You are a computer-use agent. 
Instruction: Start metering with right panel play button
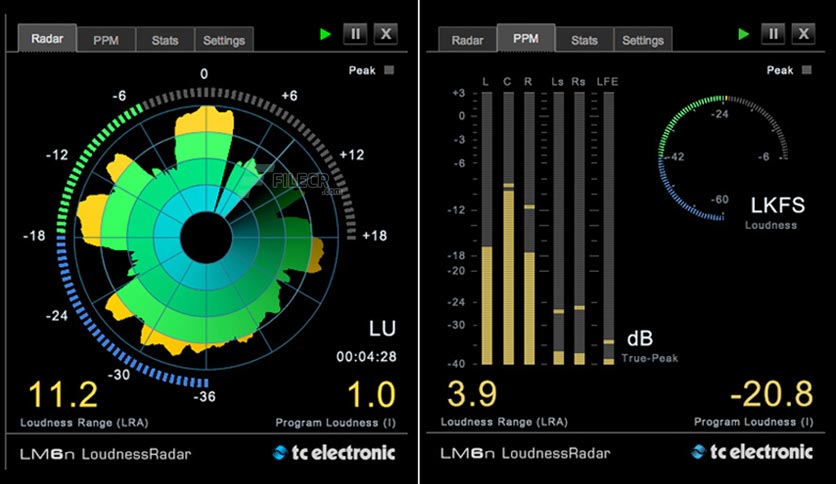point(743,35)
